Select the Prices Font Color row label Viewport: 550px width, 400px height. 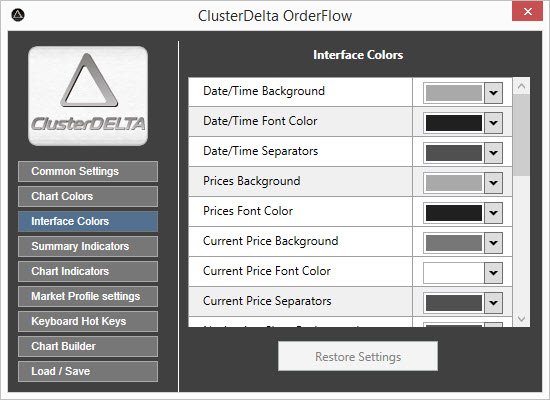248,211
